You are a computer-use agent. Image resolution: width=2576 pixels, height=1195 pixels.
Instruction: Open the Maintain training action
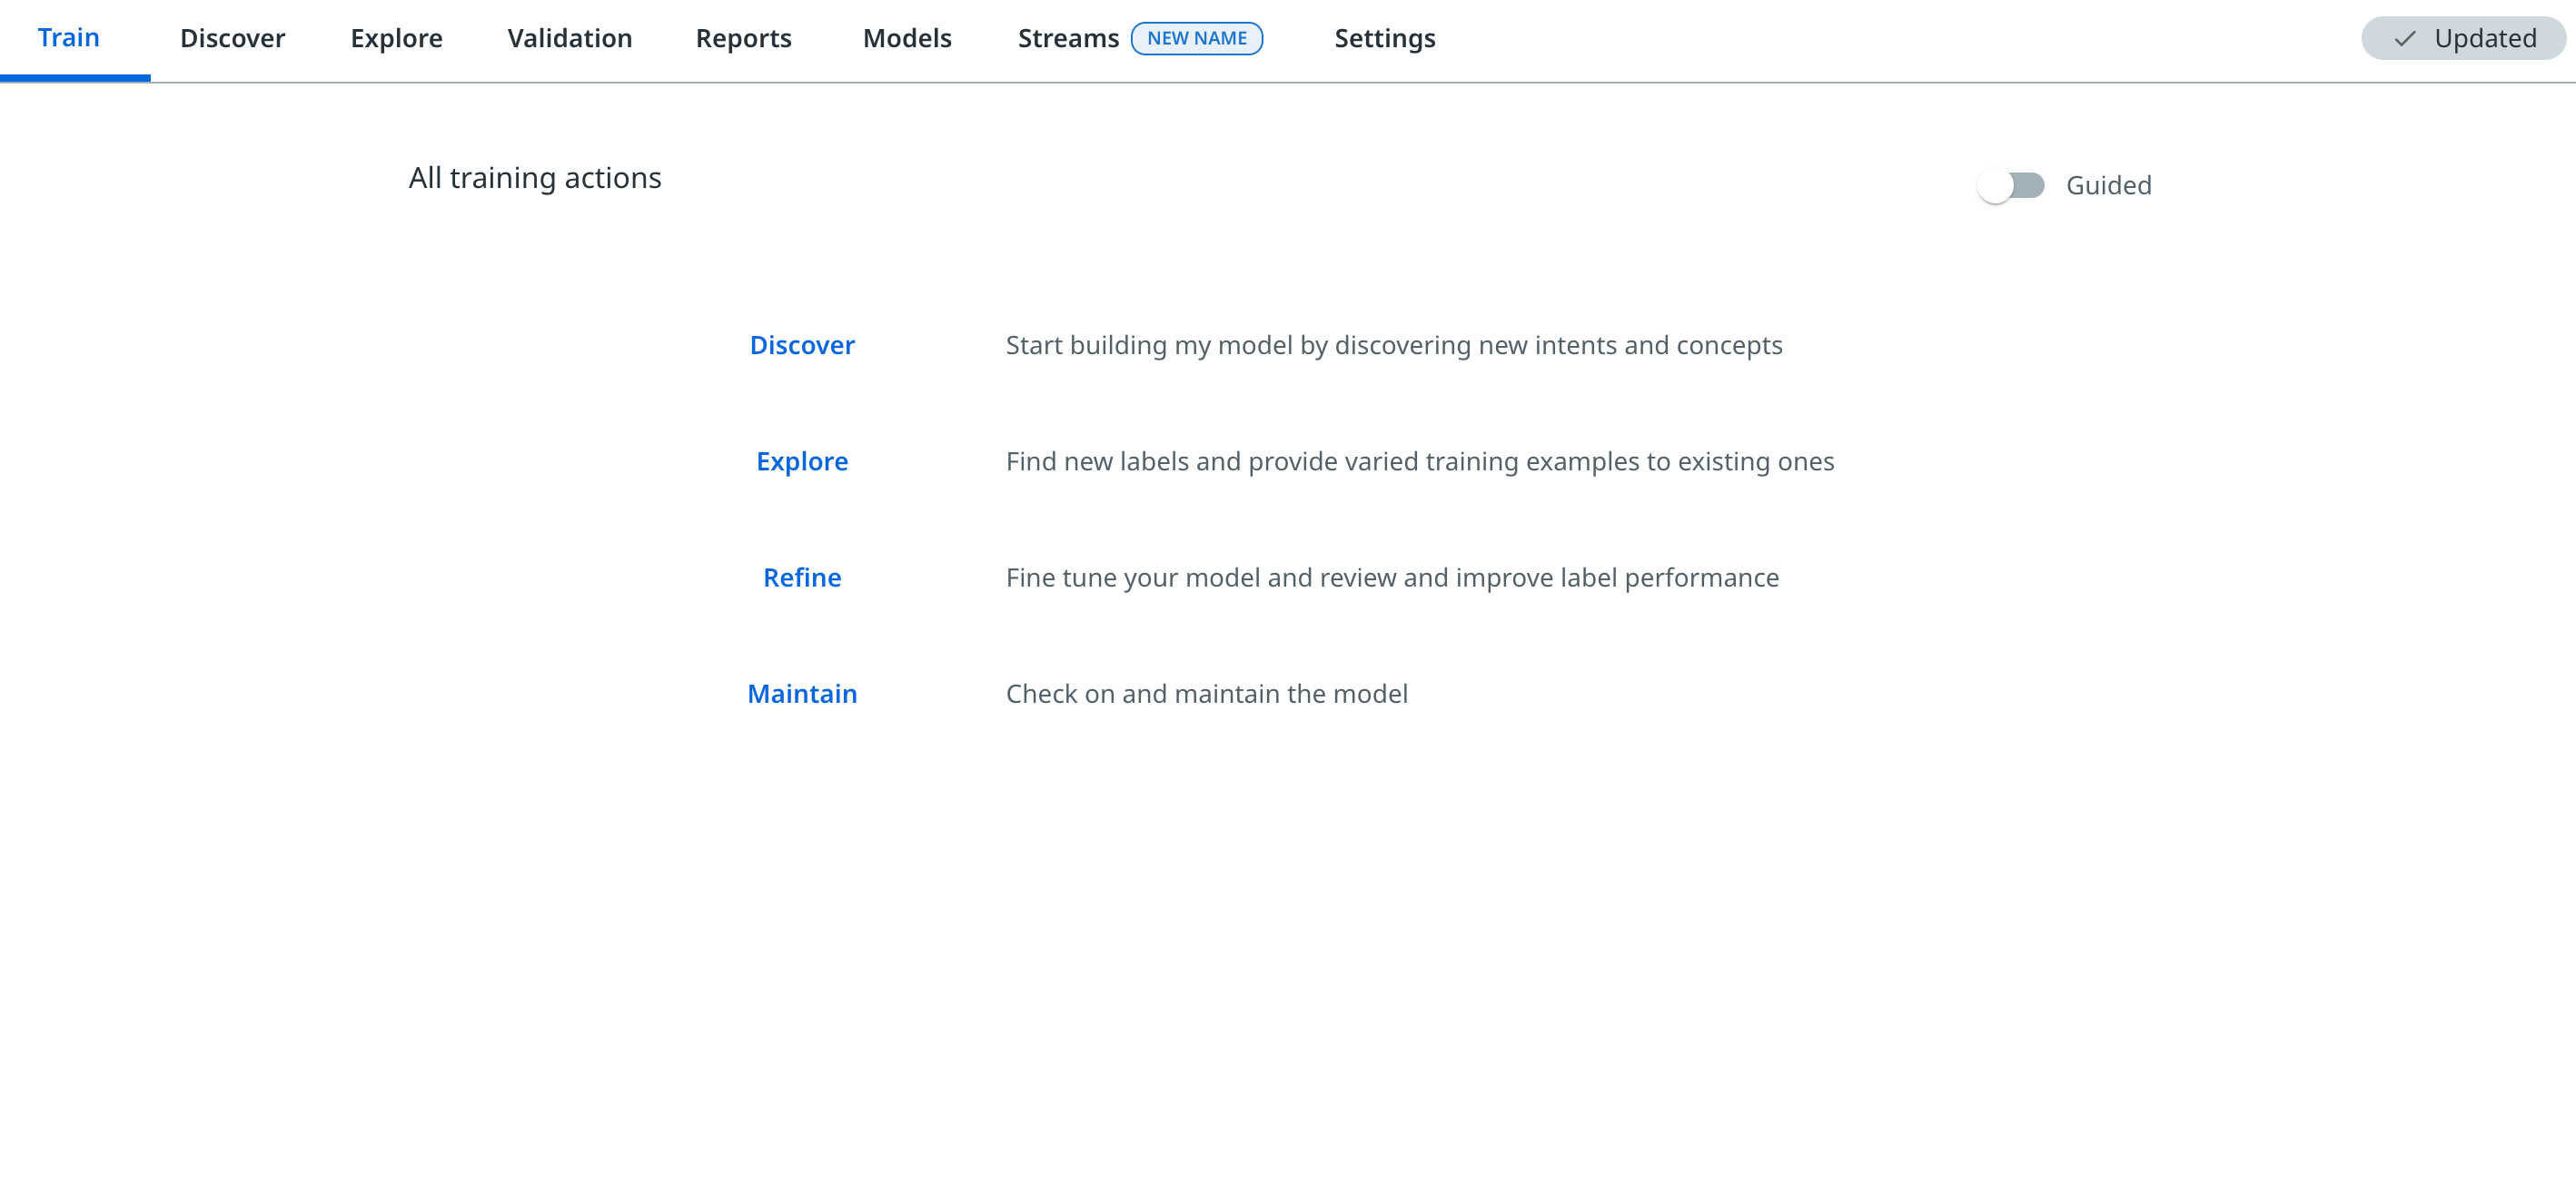pyautogui.click(x=802, y=694)
